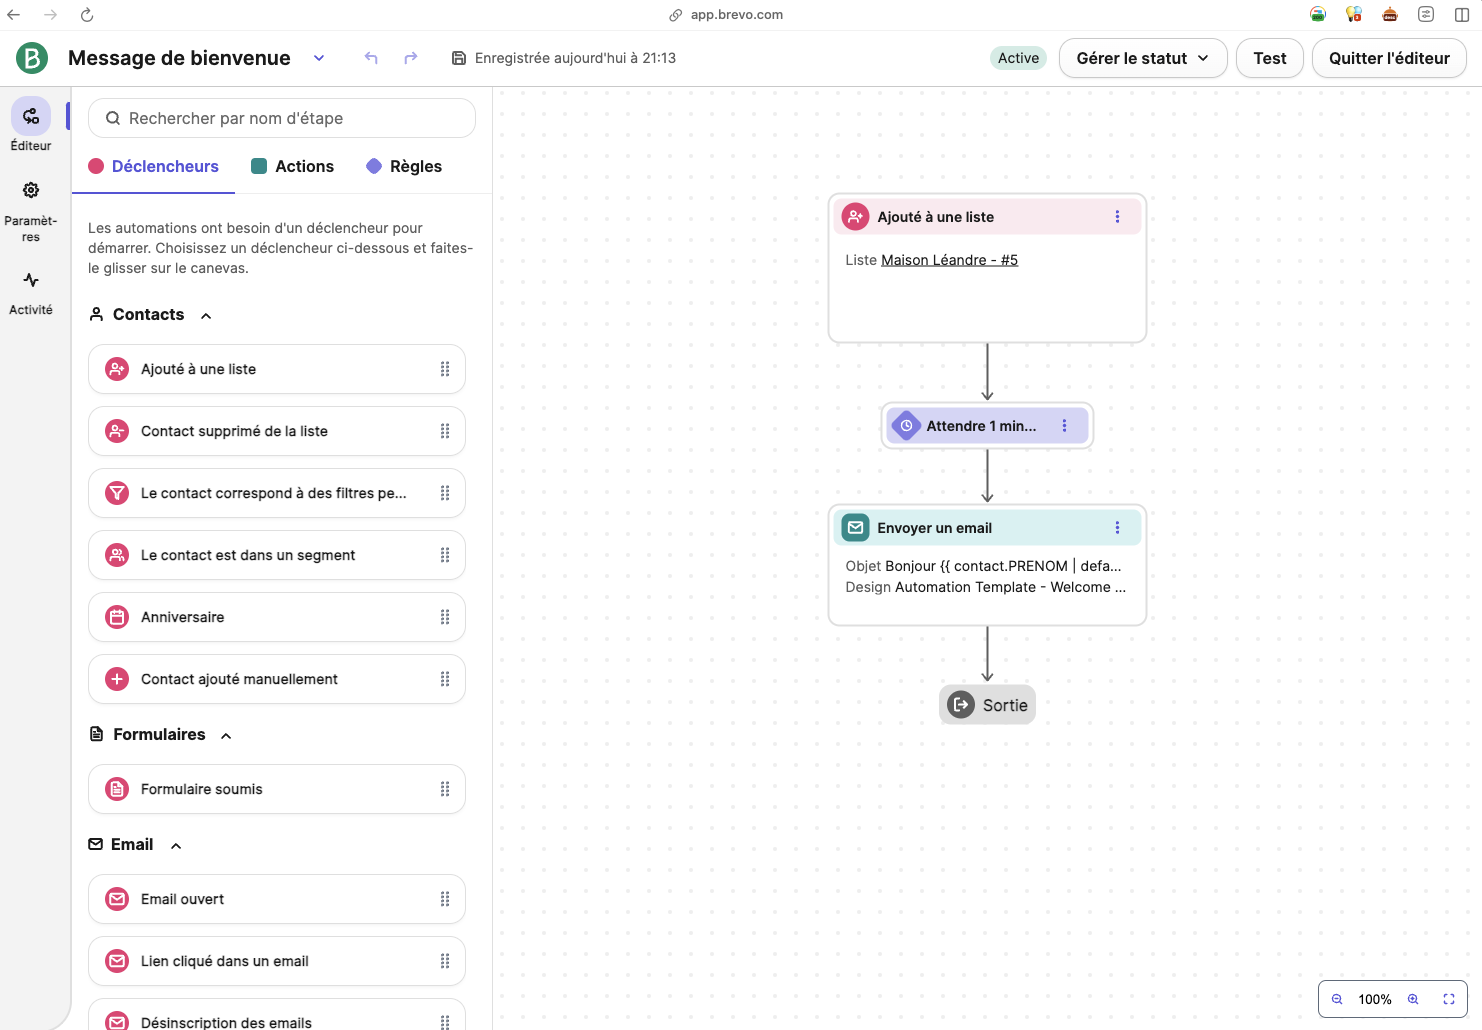Click the Maison Léandre - #5 list link
The width and height of the screenshot is (1482, 1030).
[949, 260]
